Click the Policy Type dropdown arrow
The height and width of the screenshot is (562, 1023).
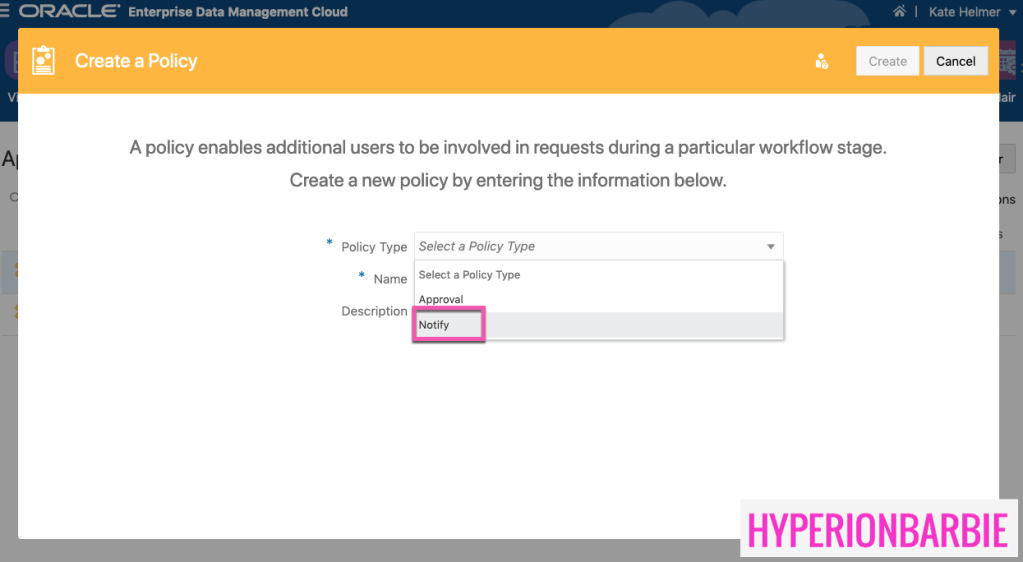click(770, 247)
